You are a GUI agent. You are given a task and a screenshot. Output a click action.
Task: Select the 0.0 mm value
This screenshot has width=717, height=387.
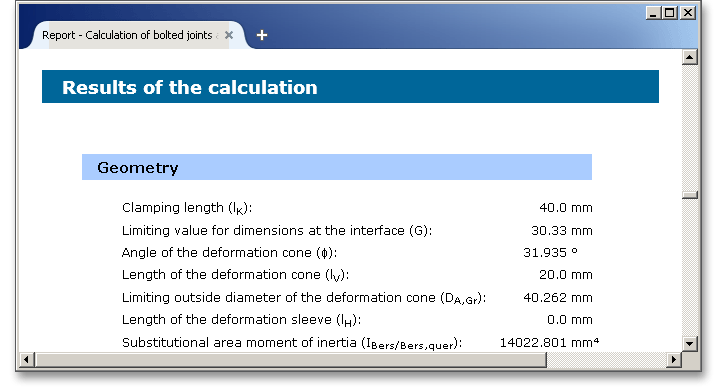[x=570, y=319]
